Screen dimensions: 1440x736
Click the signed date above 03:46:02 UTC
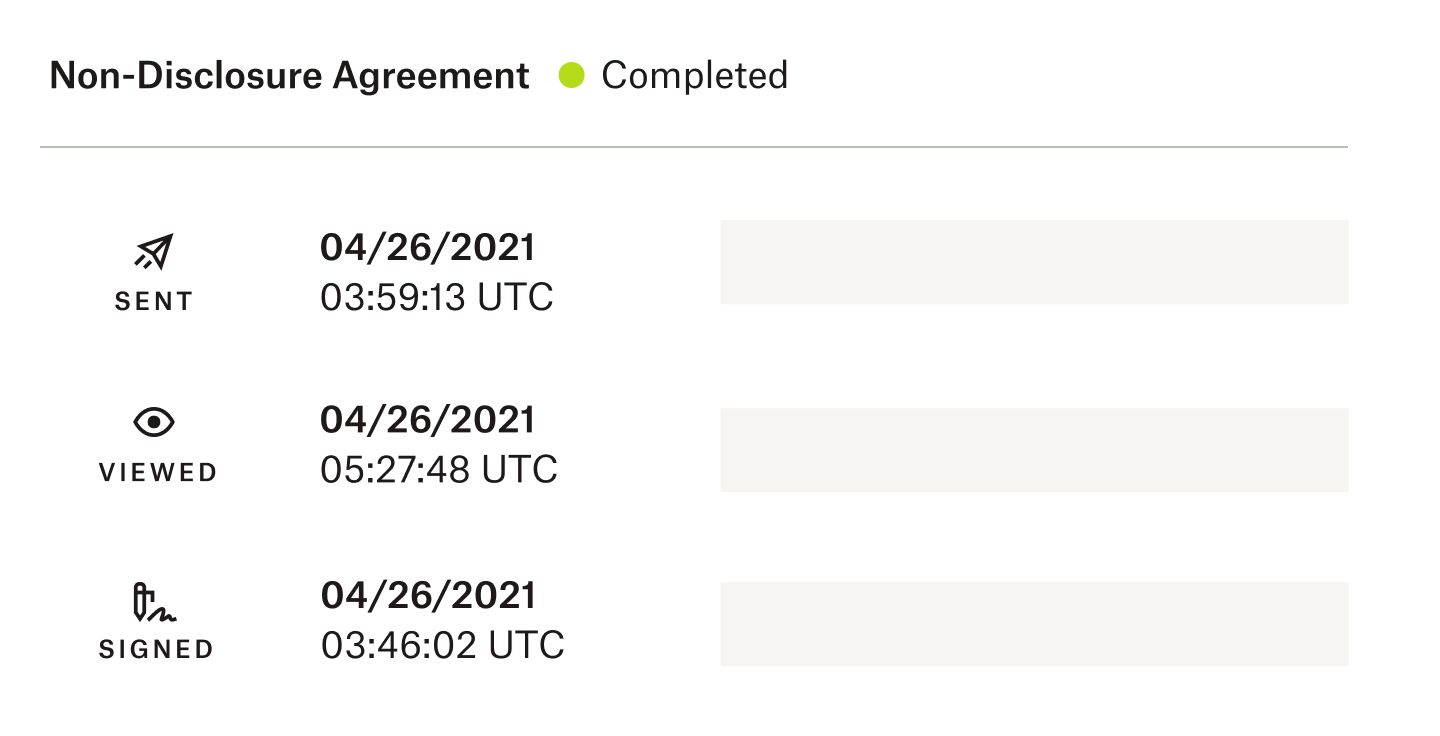pyautogui.click(x=428, y=596)
